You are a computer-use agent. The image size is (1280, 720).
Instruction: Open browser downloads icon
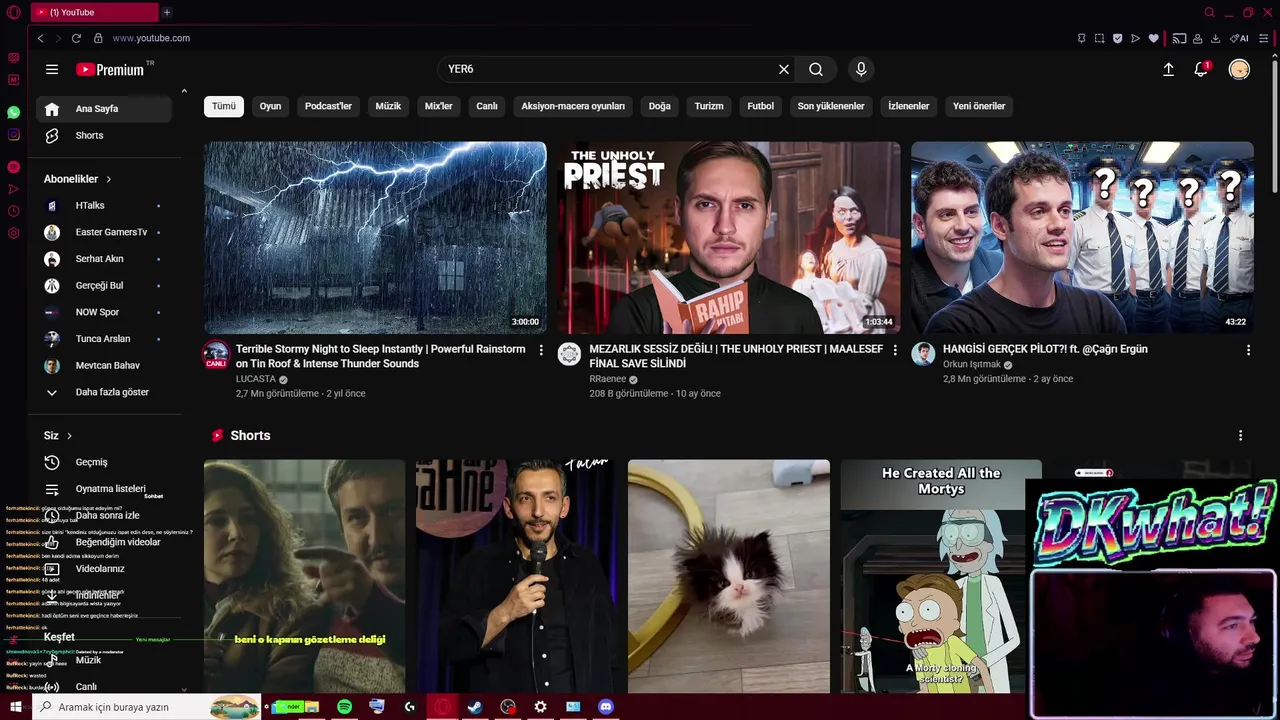[x=1215, y=38]
